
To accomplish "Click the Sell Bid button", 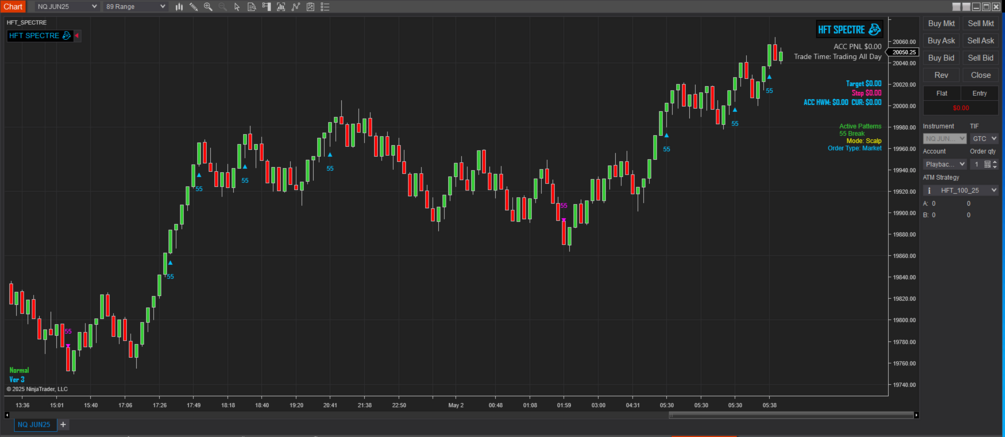I will 981,58.
